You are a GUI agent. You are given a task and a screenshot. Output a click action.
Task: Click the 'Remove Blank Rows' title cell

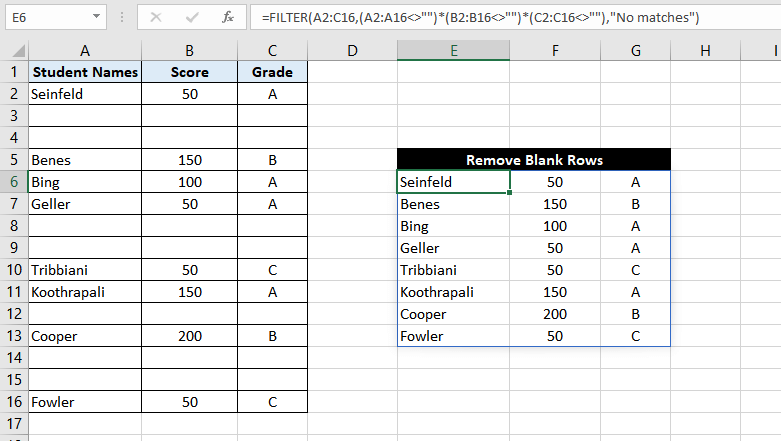tap(534, 160)
